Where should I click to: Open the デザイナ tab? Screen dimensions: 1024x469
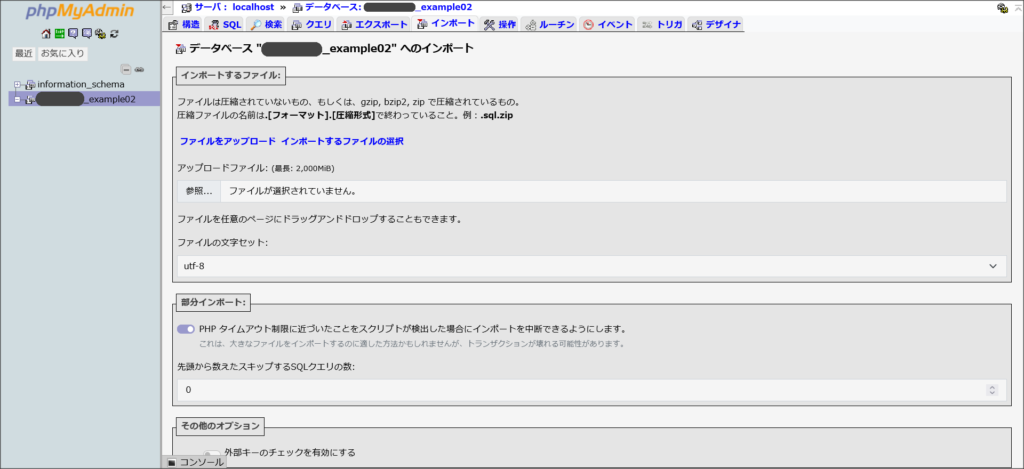716,25
